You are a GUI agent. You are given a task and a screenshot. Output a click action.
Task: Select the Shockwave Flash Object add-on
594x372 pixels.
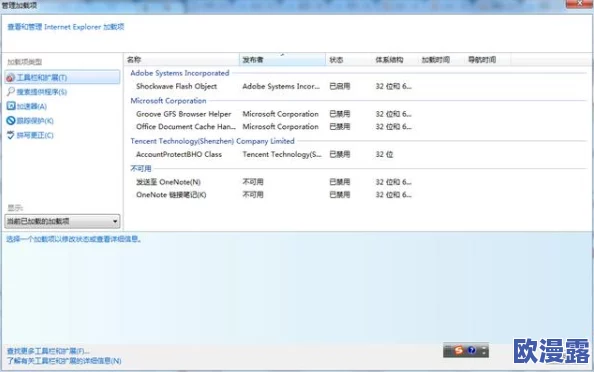pyautogui.click(x=177, y=86)
